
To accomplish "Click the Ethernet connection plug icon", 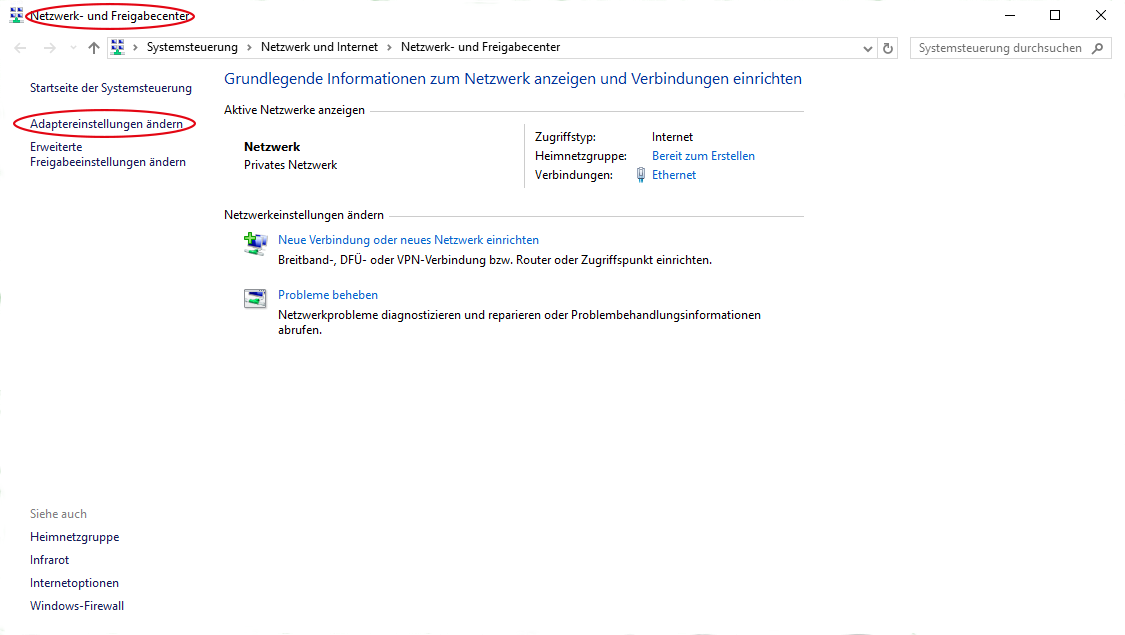I will [x=641, y=175].
